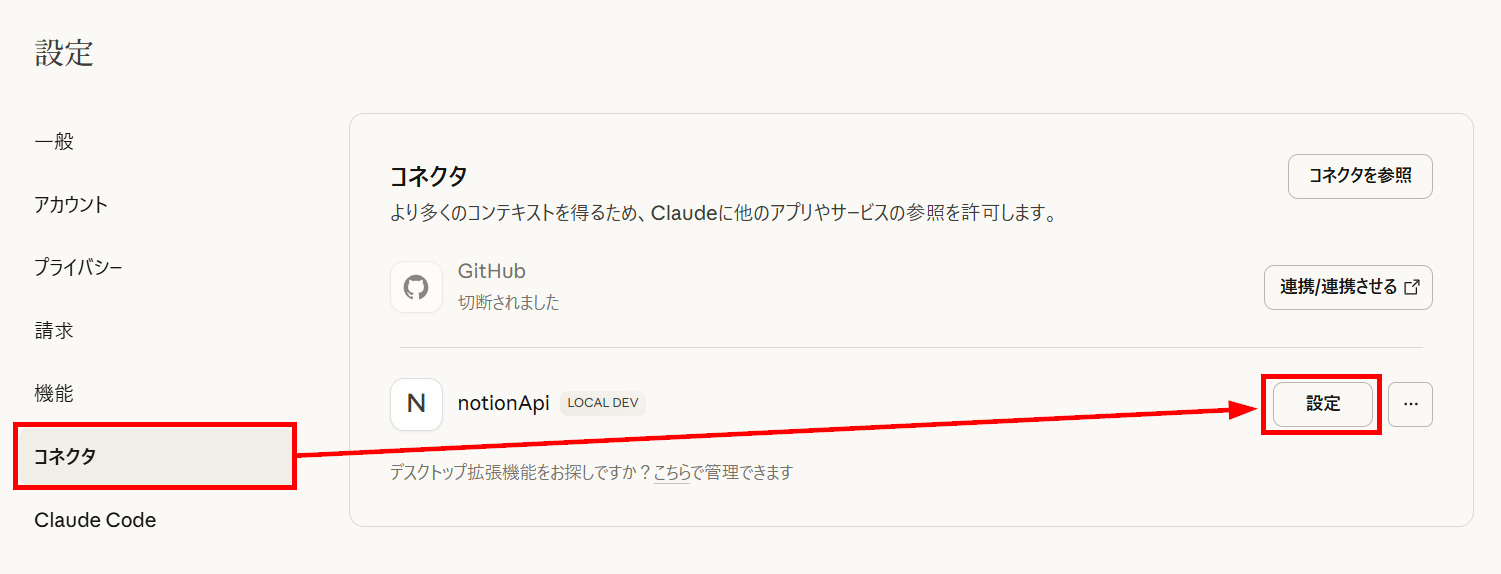Click the GitHub connector name label
1501x574 pixels.
(491, 271)
